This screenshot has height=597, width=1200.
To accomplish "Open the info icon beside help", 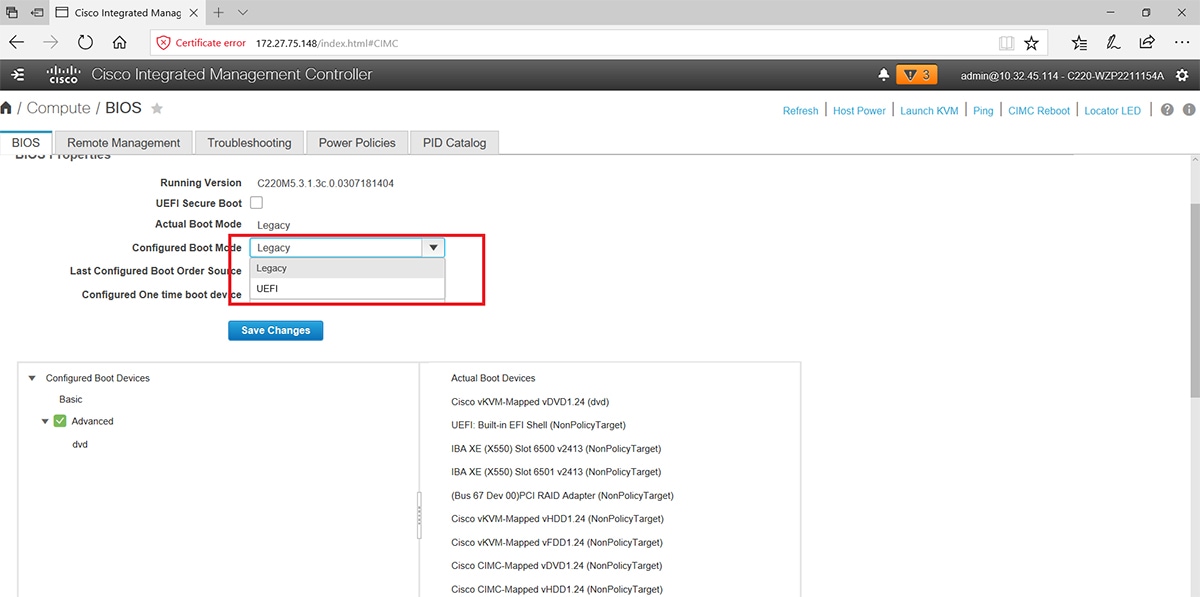I will (x=1189, y=110).
